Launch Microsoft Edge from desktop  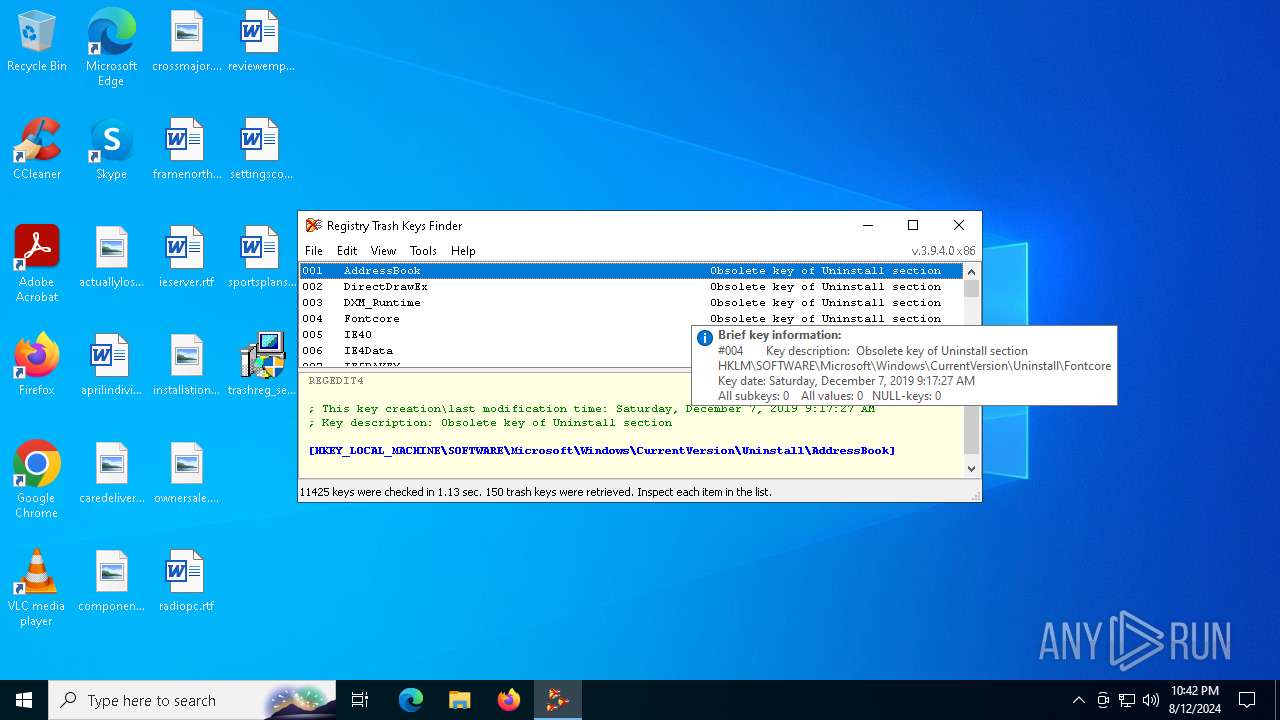[x=111, y=47]
